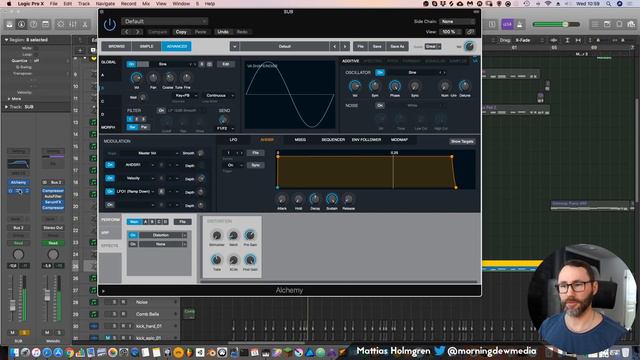The height and width of the screenshot is (360, 640).
Task: Open Mixer toolbar icon
Action: pyautogui.click(x=73, y=24)
